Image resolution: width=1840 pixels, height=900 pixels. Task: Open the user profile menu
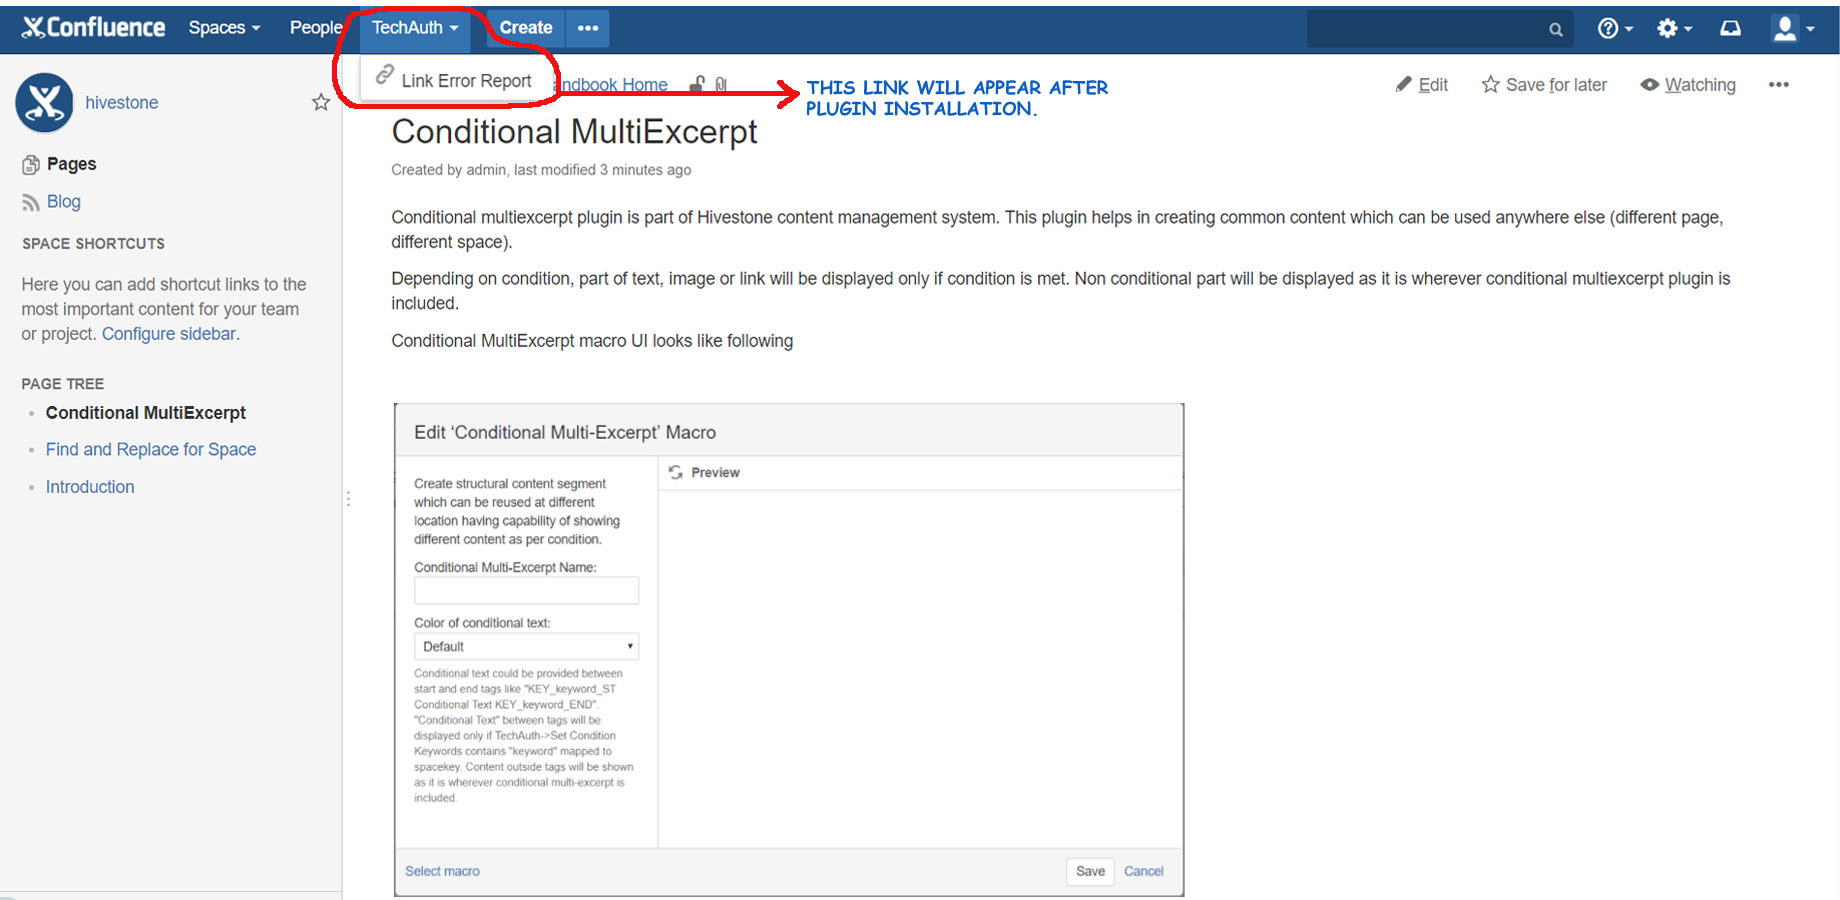[1793, 29]
